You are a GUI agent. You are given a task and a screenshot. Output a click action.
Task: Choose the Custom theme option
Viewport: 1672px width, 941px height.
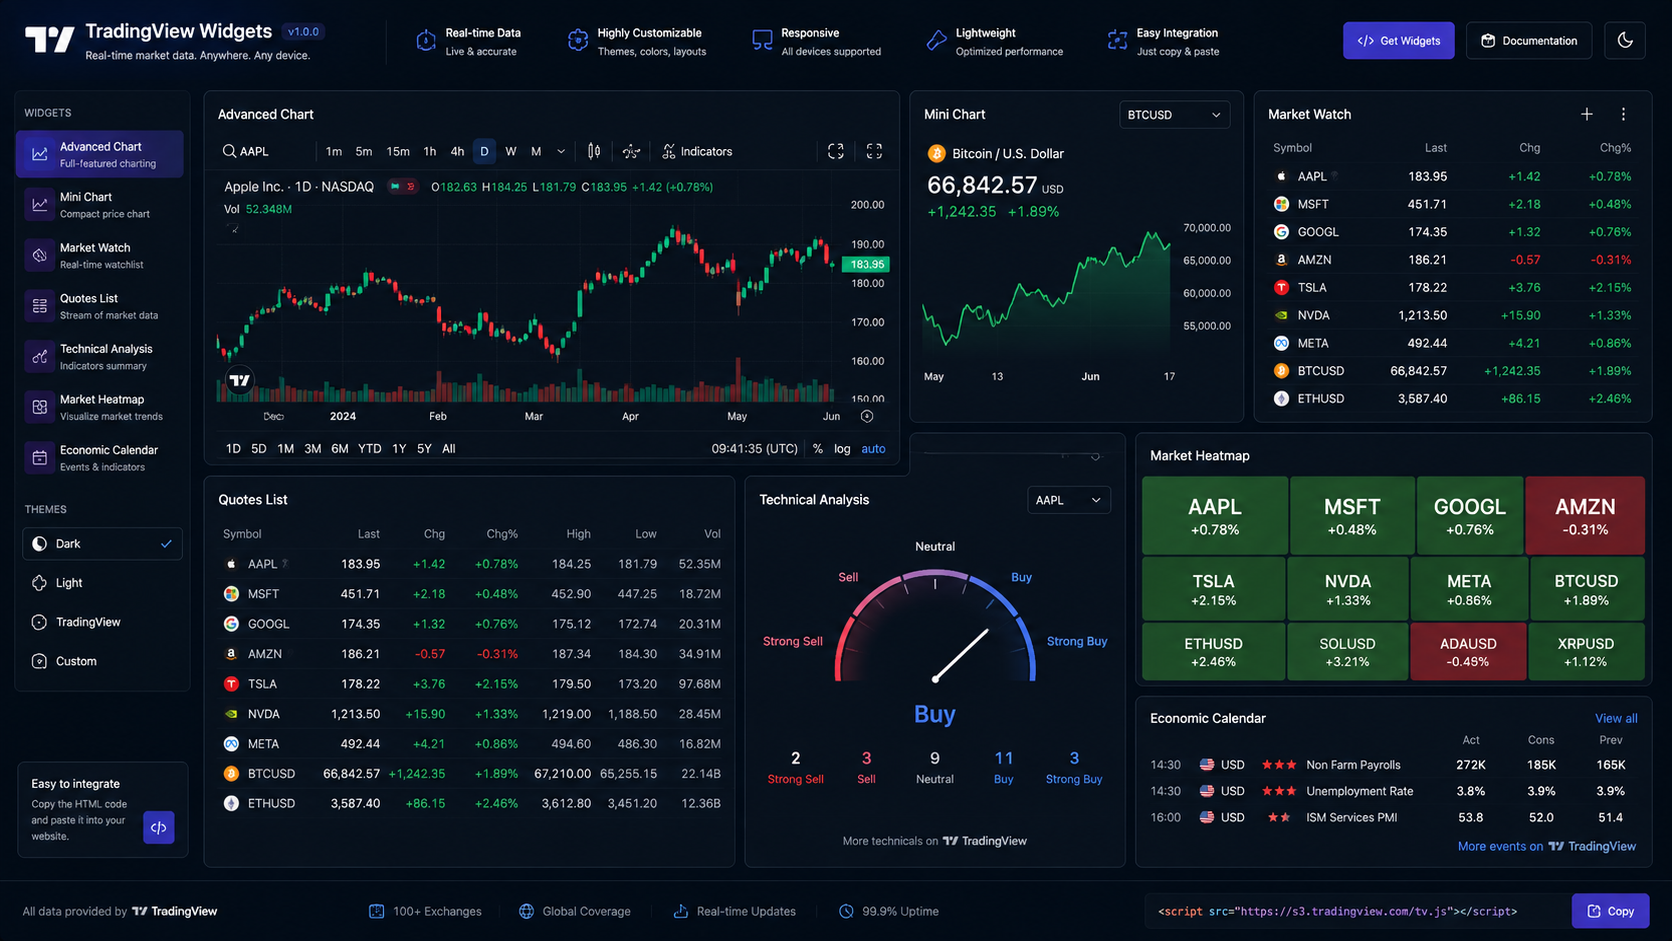click(102, 661)
